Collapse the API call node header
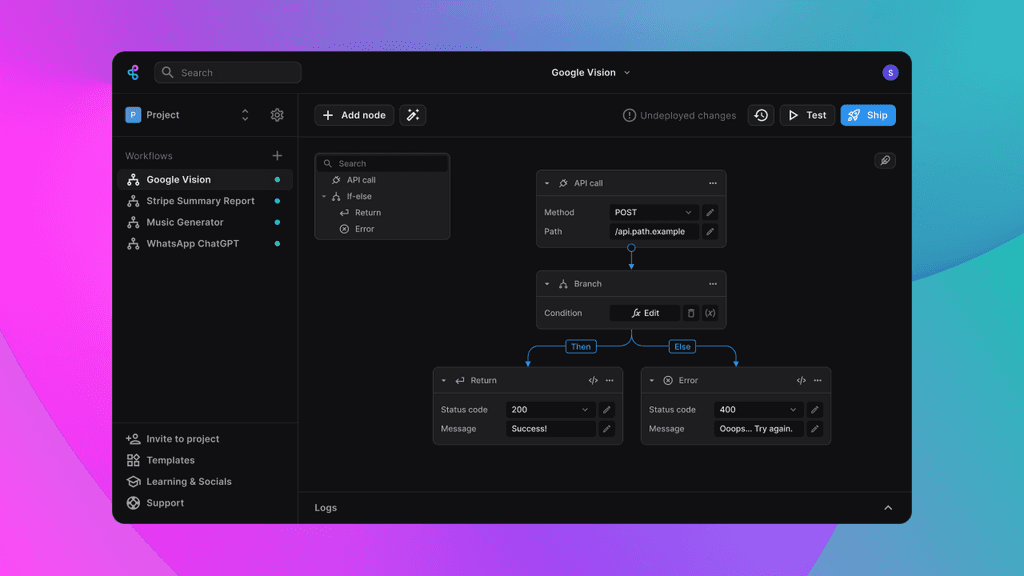The image size is (1024, 576). [x=546, y=183]
